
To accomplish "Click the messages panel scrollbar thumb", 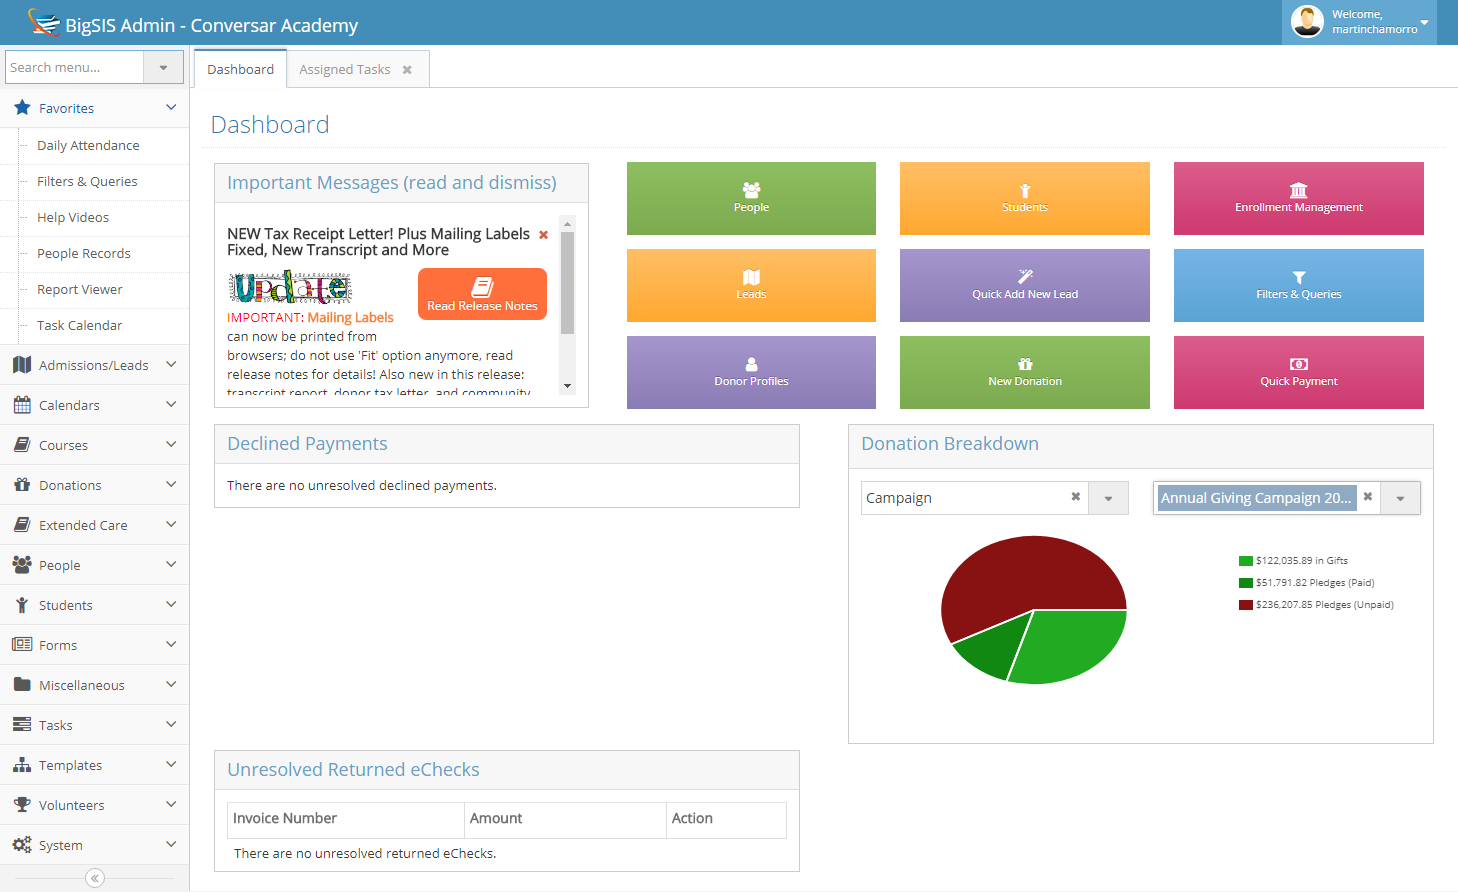I will pyautogui.click(x=567, y=283).
